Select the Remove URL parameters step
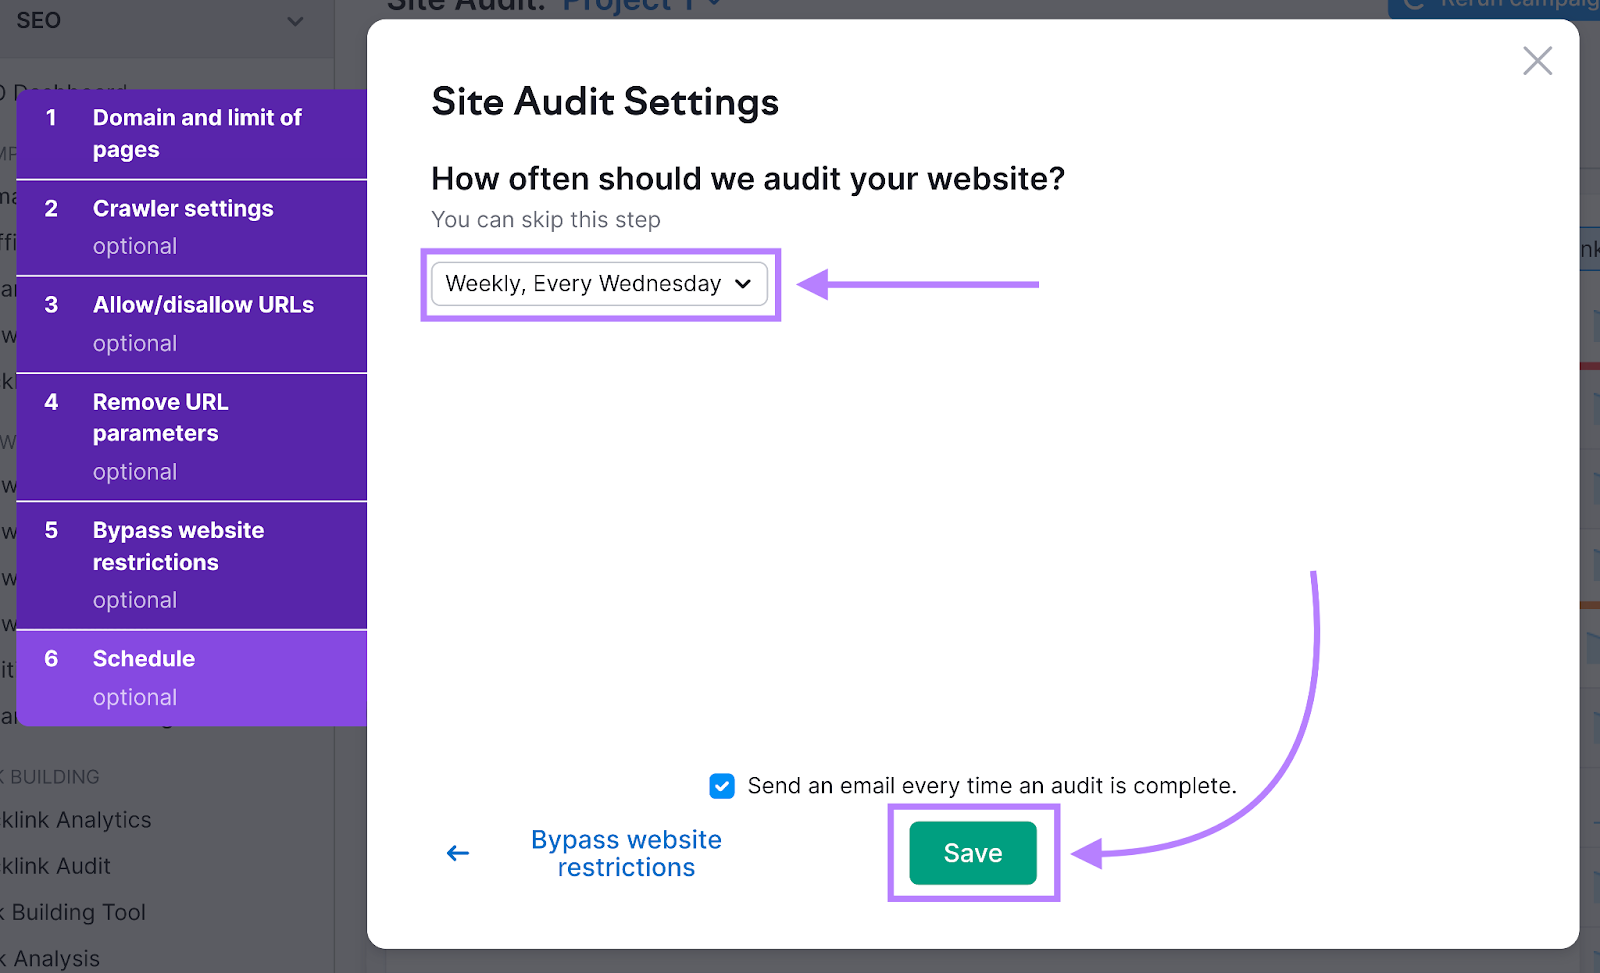1600x973 pixels. pyautogui.click(x=192, y=435)
